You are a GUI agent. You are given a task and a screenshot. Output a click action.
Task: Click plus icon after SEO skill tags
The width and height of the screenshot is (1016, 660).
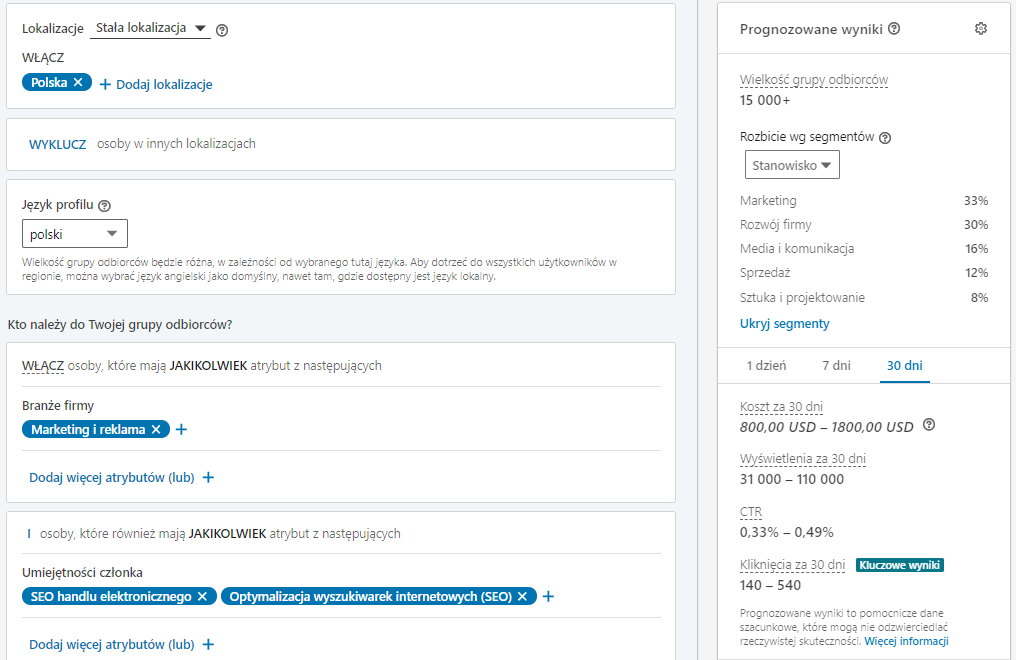(548, 597)
